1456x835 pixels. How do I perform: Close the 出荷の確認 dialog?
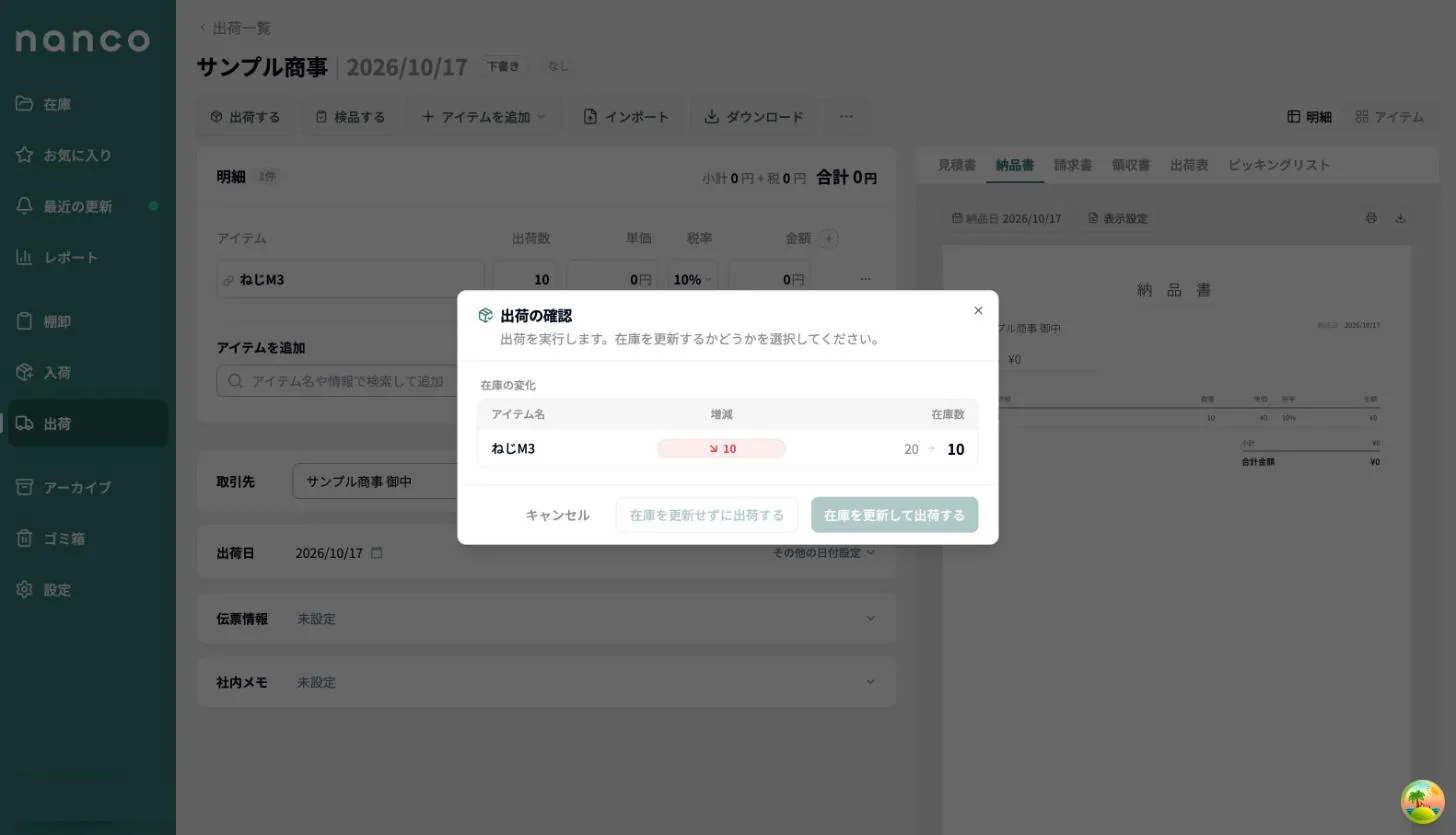pos(978,311)
